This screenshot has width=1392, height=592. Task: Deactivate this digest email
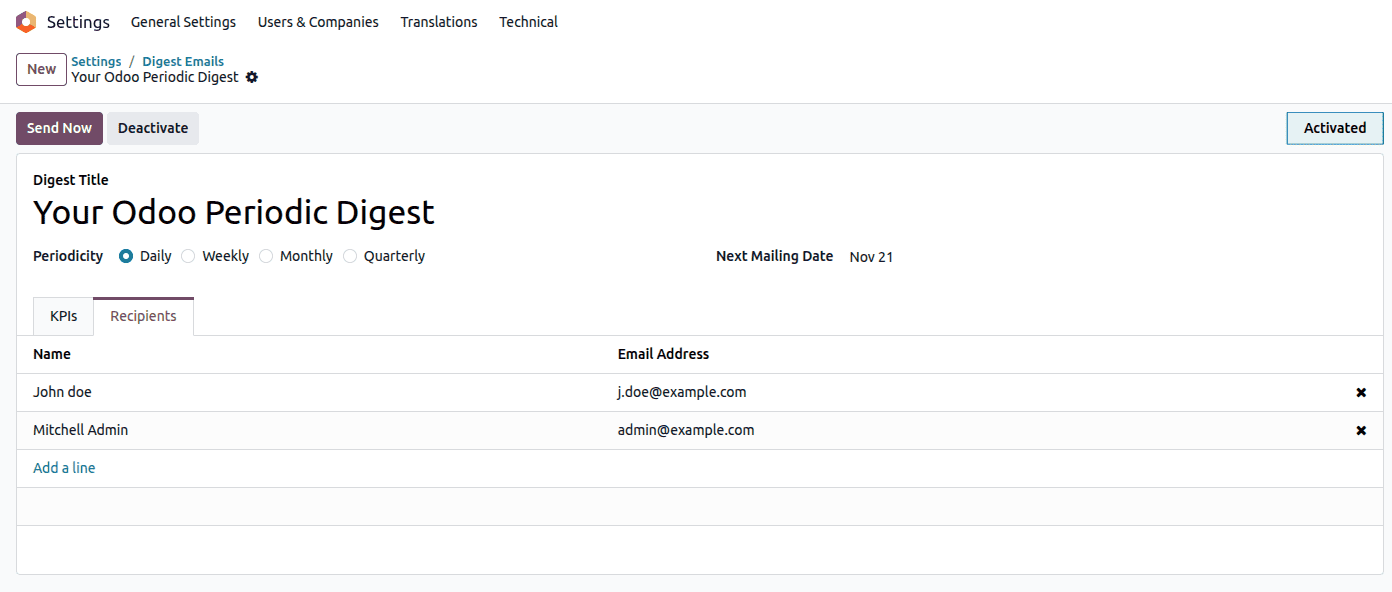click(x=152, y=128)
